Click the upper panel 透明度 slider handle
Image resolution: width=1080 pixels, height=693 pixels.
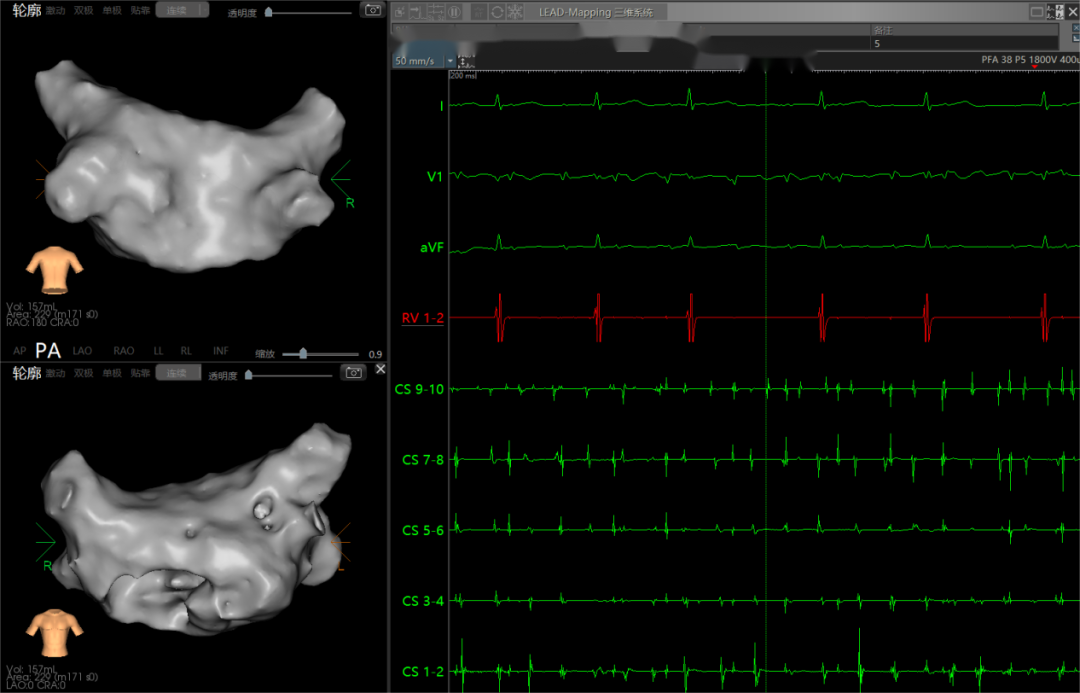point(269,12)
